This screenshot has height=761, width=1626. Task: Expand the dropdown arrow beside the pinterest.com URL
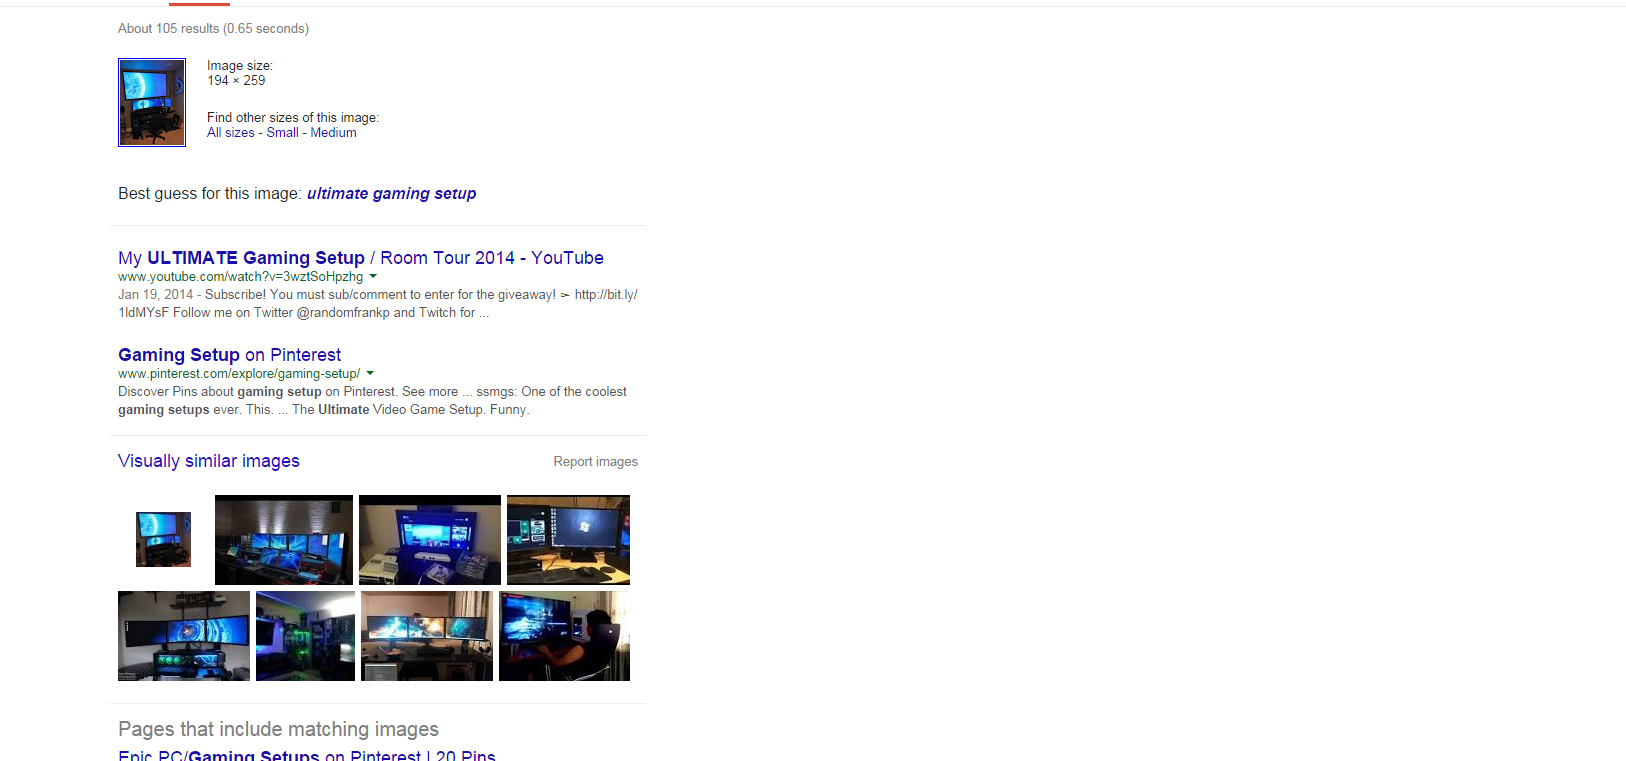pos(370,373)
